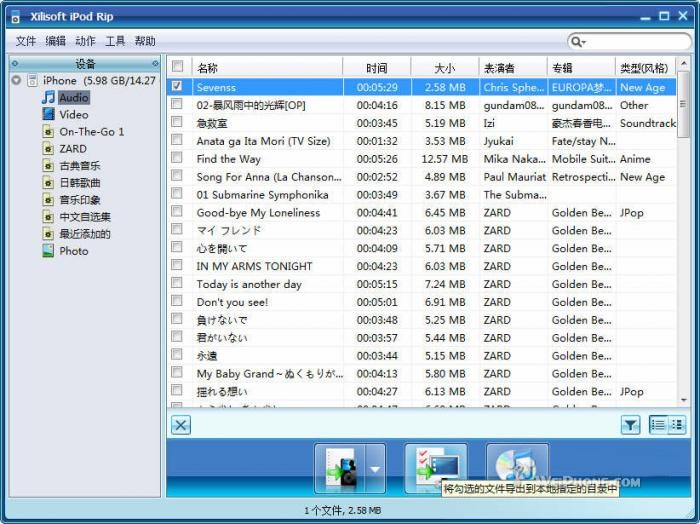Sort by 名称 column header
The height and width of the screenshot is (524, 700).
point(267,67)
